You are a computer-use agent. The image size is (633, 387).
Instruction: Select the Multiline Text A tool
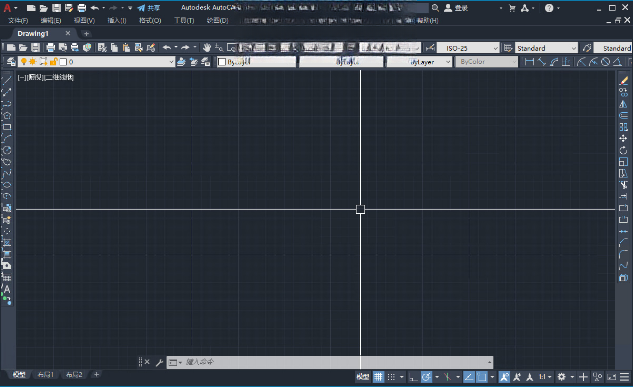(x=7, y=289)
